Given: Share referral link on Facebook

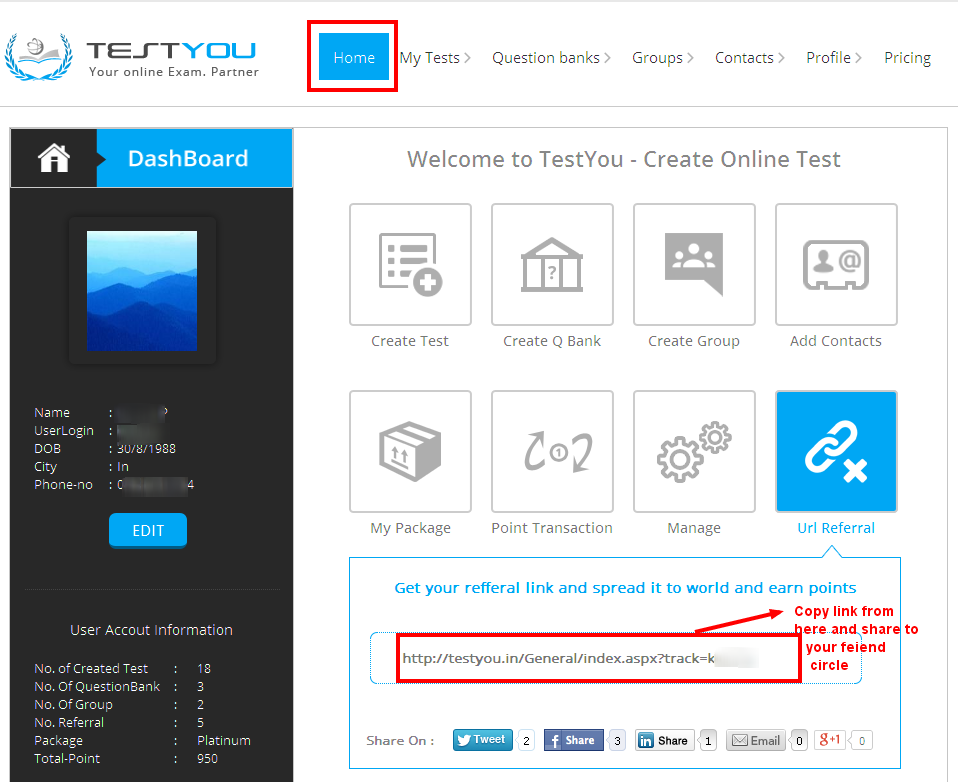Looking at the screenshot, I should pos(573,740).
